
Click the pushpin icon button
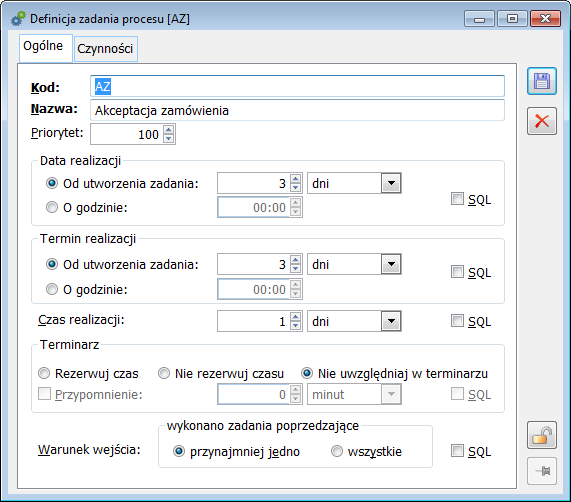542,471
